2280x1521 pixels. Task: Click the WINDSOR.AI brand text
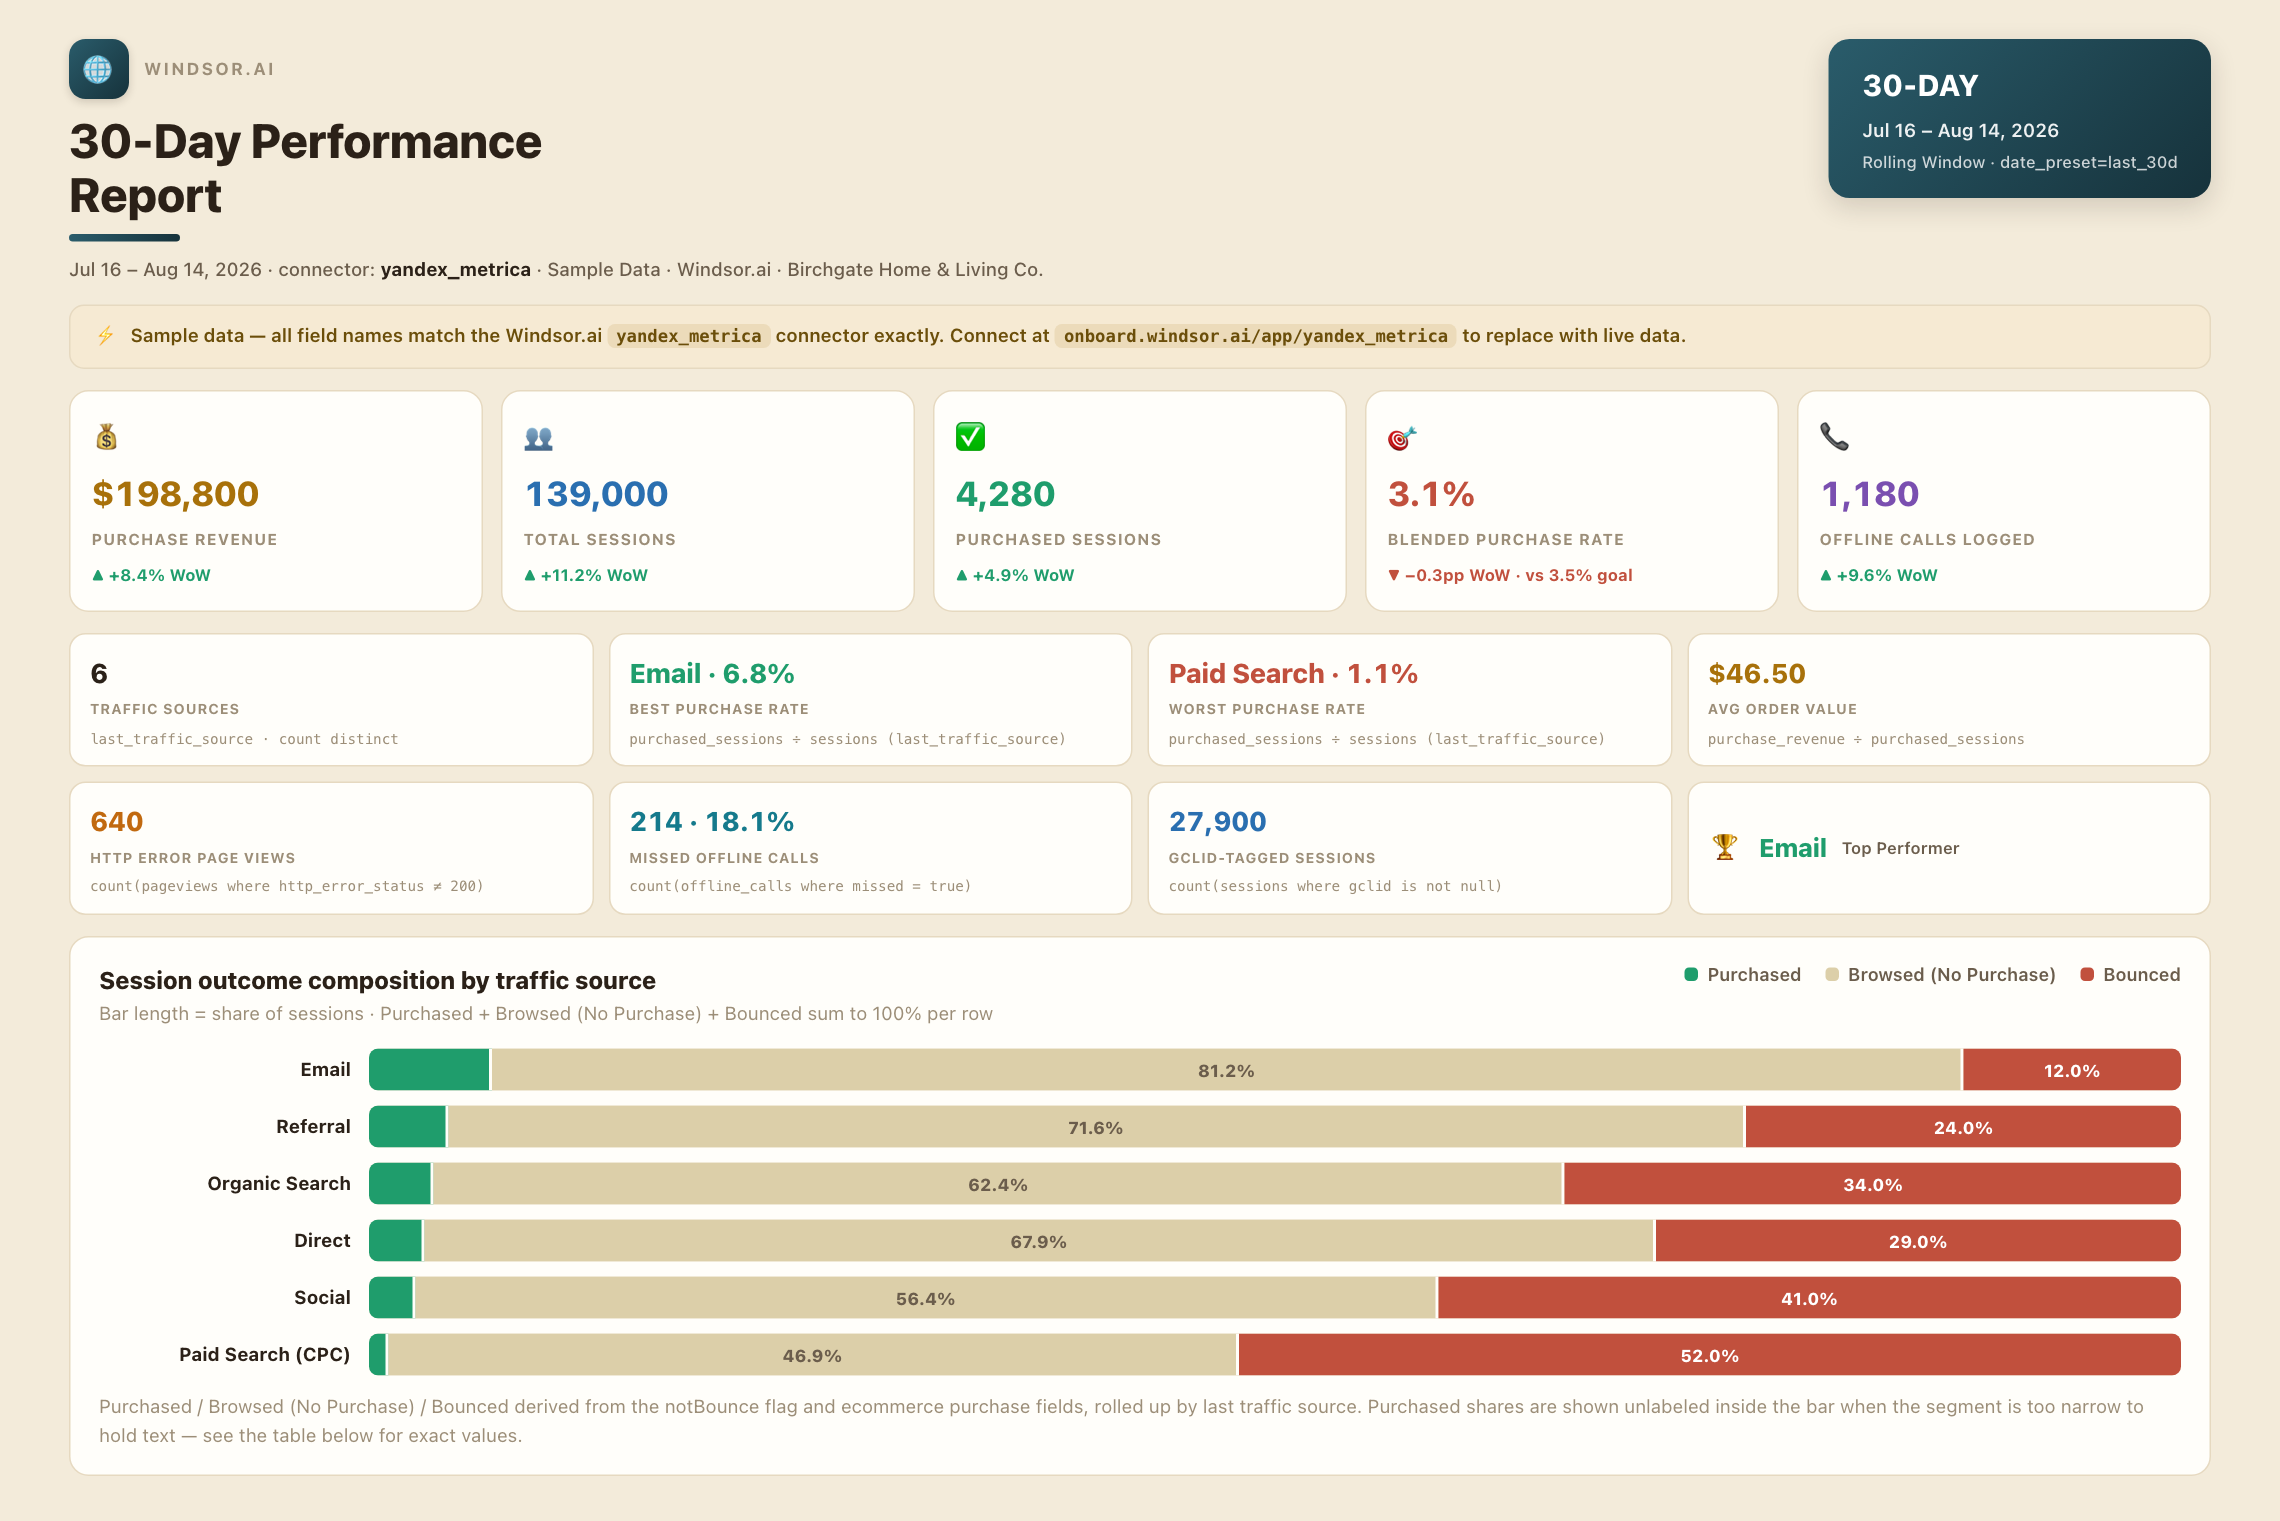point(209,69)
